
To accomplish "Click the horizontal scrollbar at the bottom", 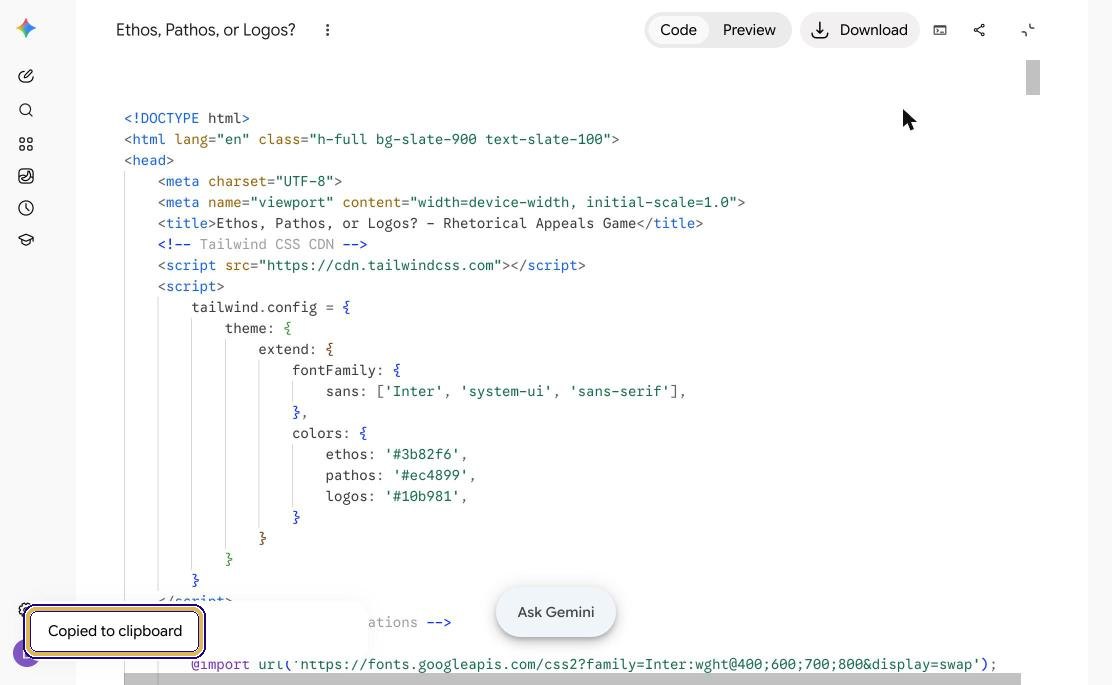I will [572, 679].
